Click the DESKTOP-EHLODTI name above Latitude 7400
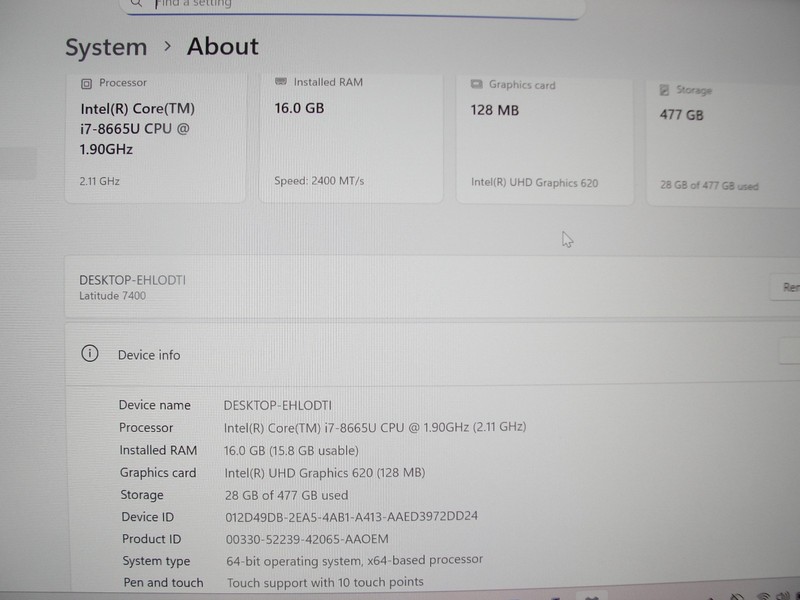Screen dimensions: 800x600 [132, 280]
